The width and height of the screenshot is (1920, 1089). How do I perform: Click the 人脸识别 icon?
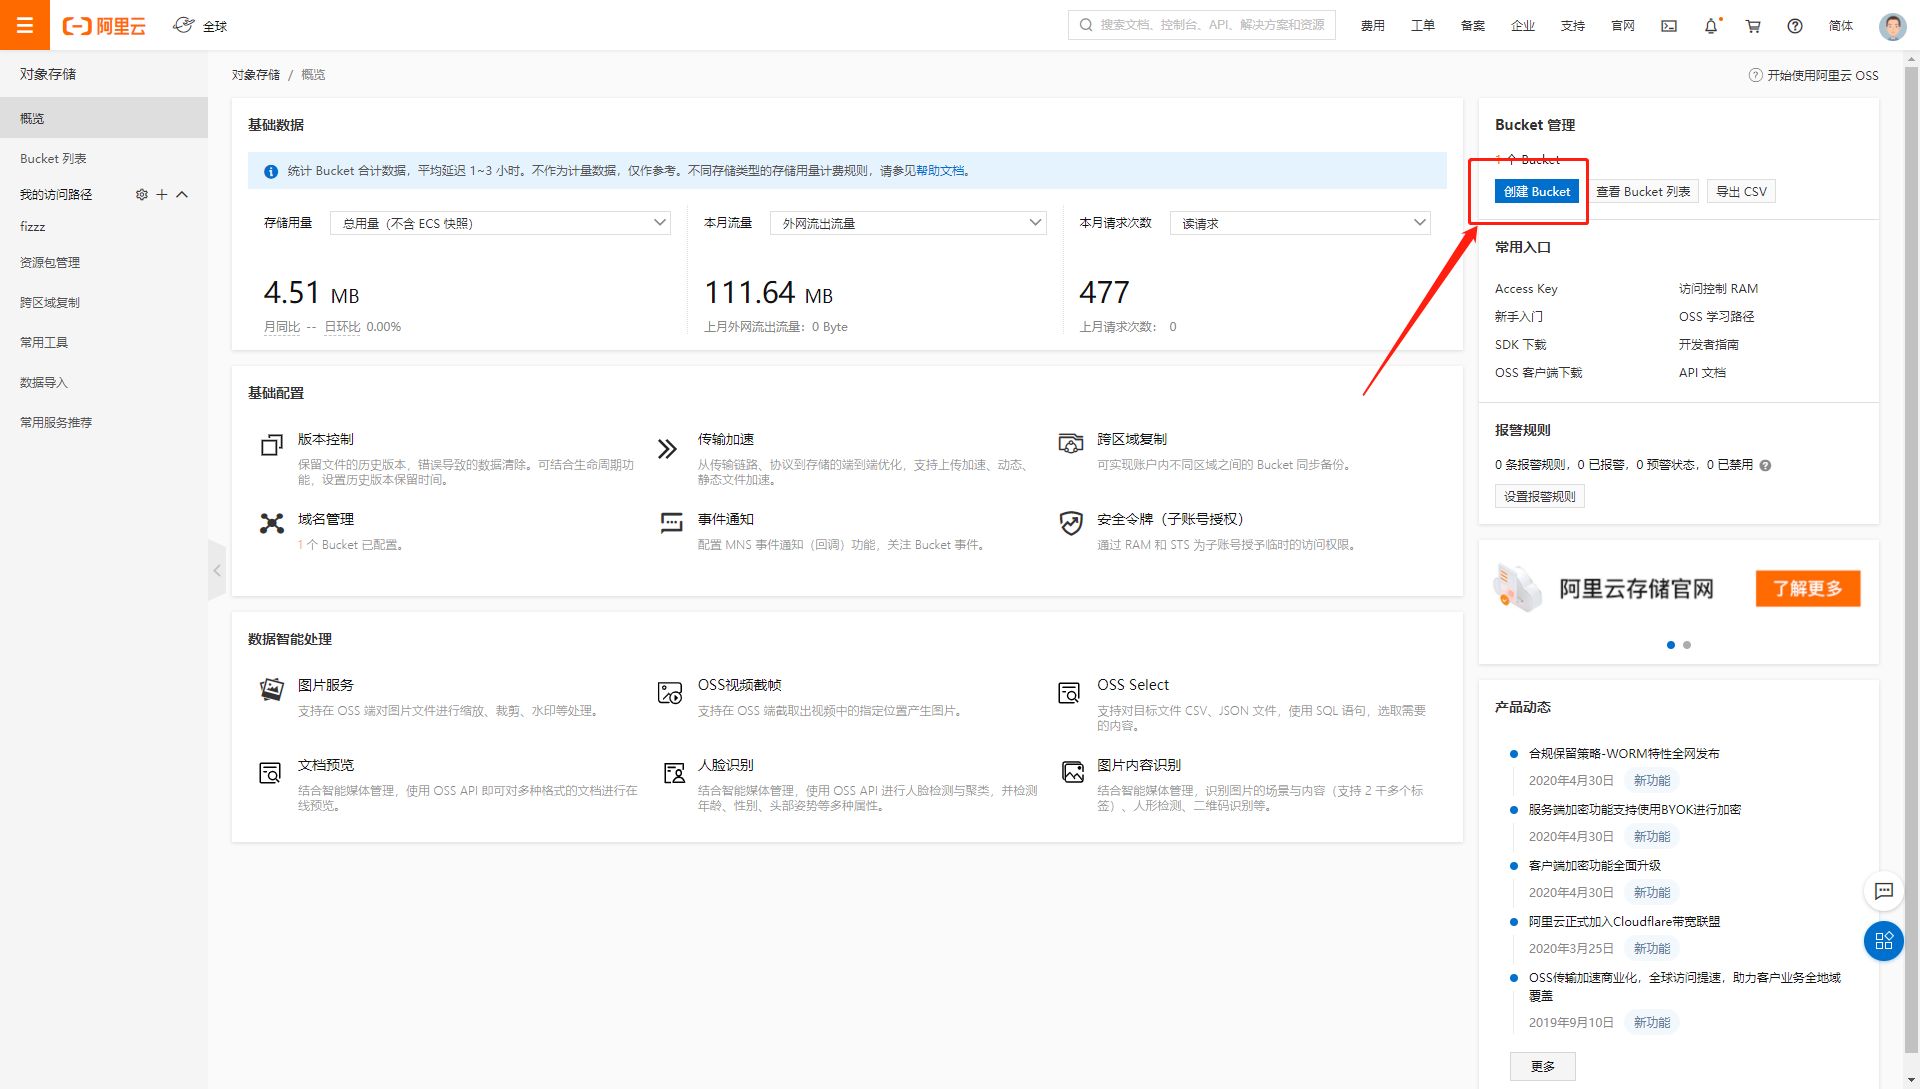tap(675, 772)
